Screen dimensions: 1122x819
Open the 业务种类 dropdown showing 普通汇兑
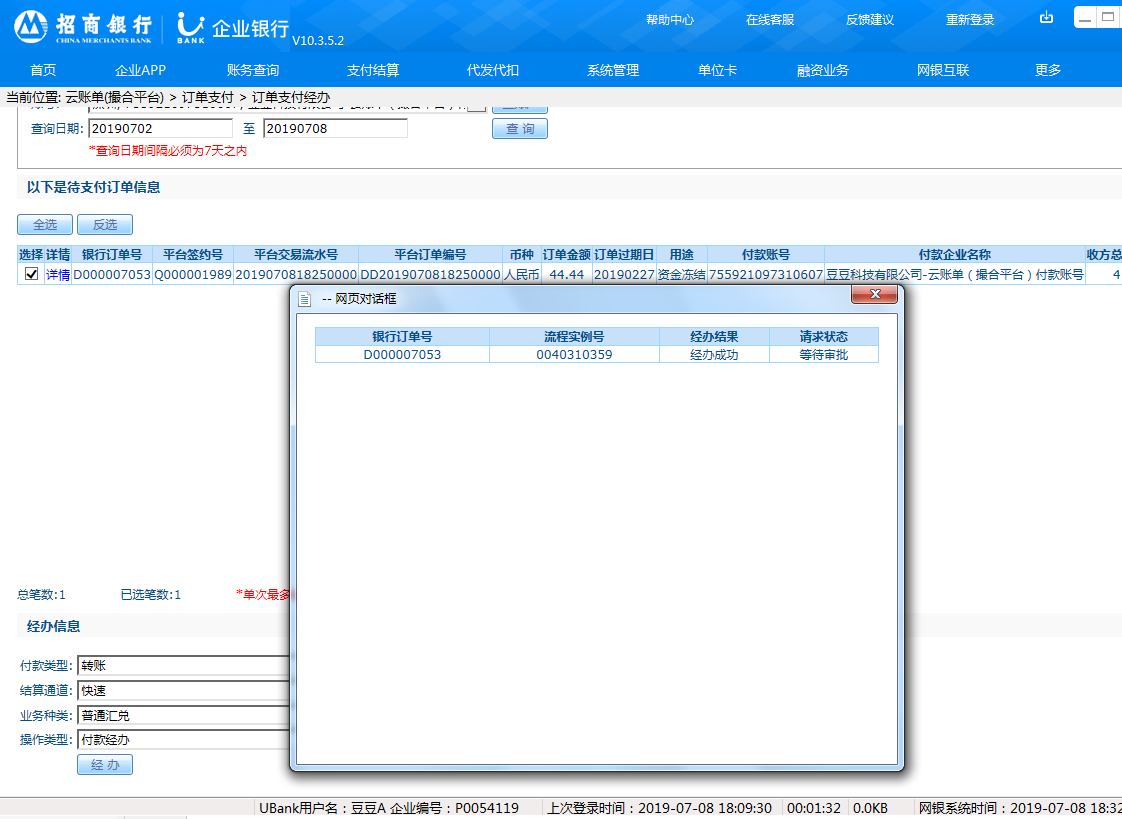183,715
